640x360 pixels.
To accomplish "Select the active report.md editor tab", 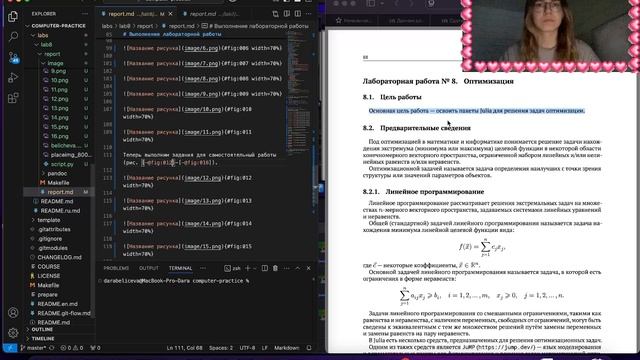I will [x=137, y=14].
